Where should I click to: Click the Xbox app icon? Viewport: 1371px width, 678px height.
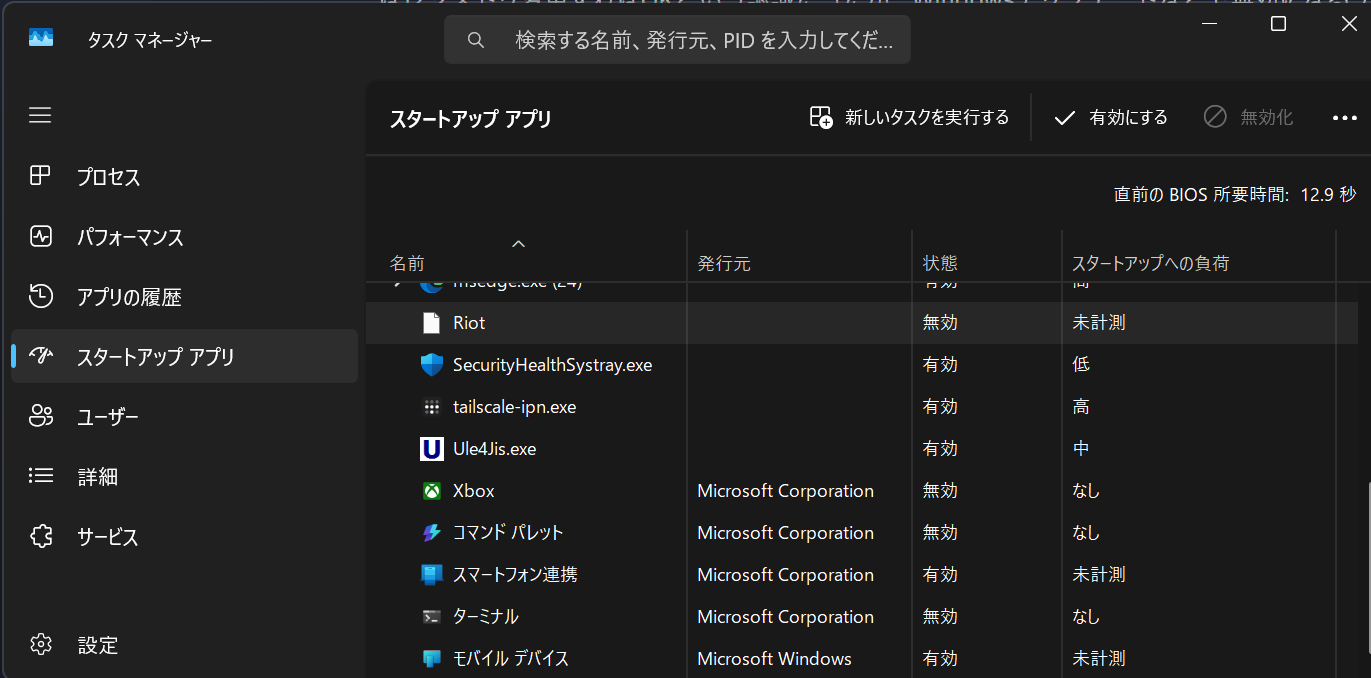432,491
